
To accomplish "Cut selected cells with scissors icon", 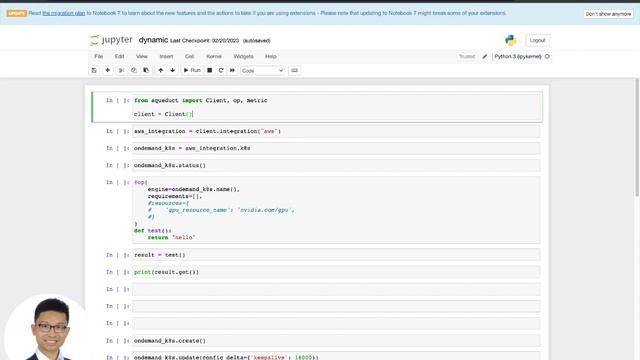I will [x=121, y=70].
